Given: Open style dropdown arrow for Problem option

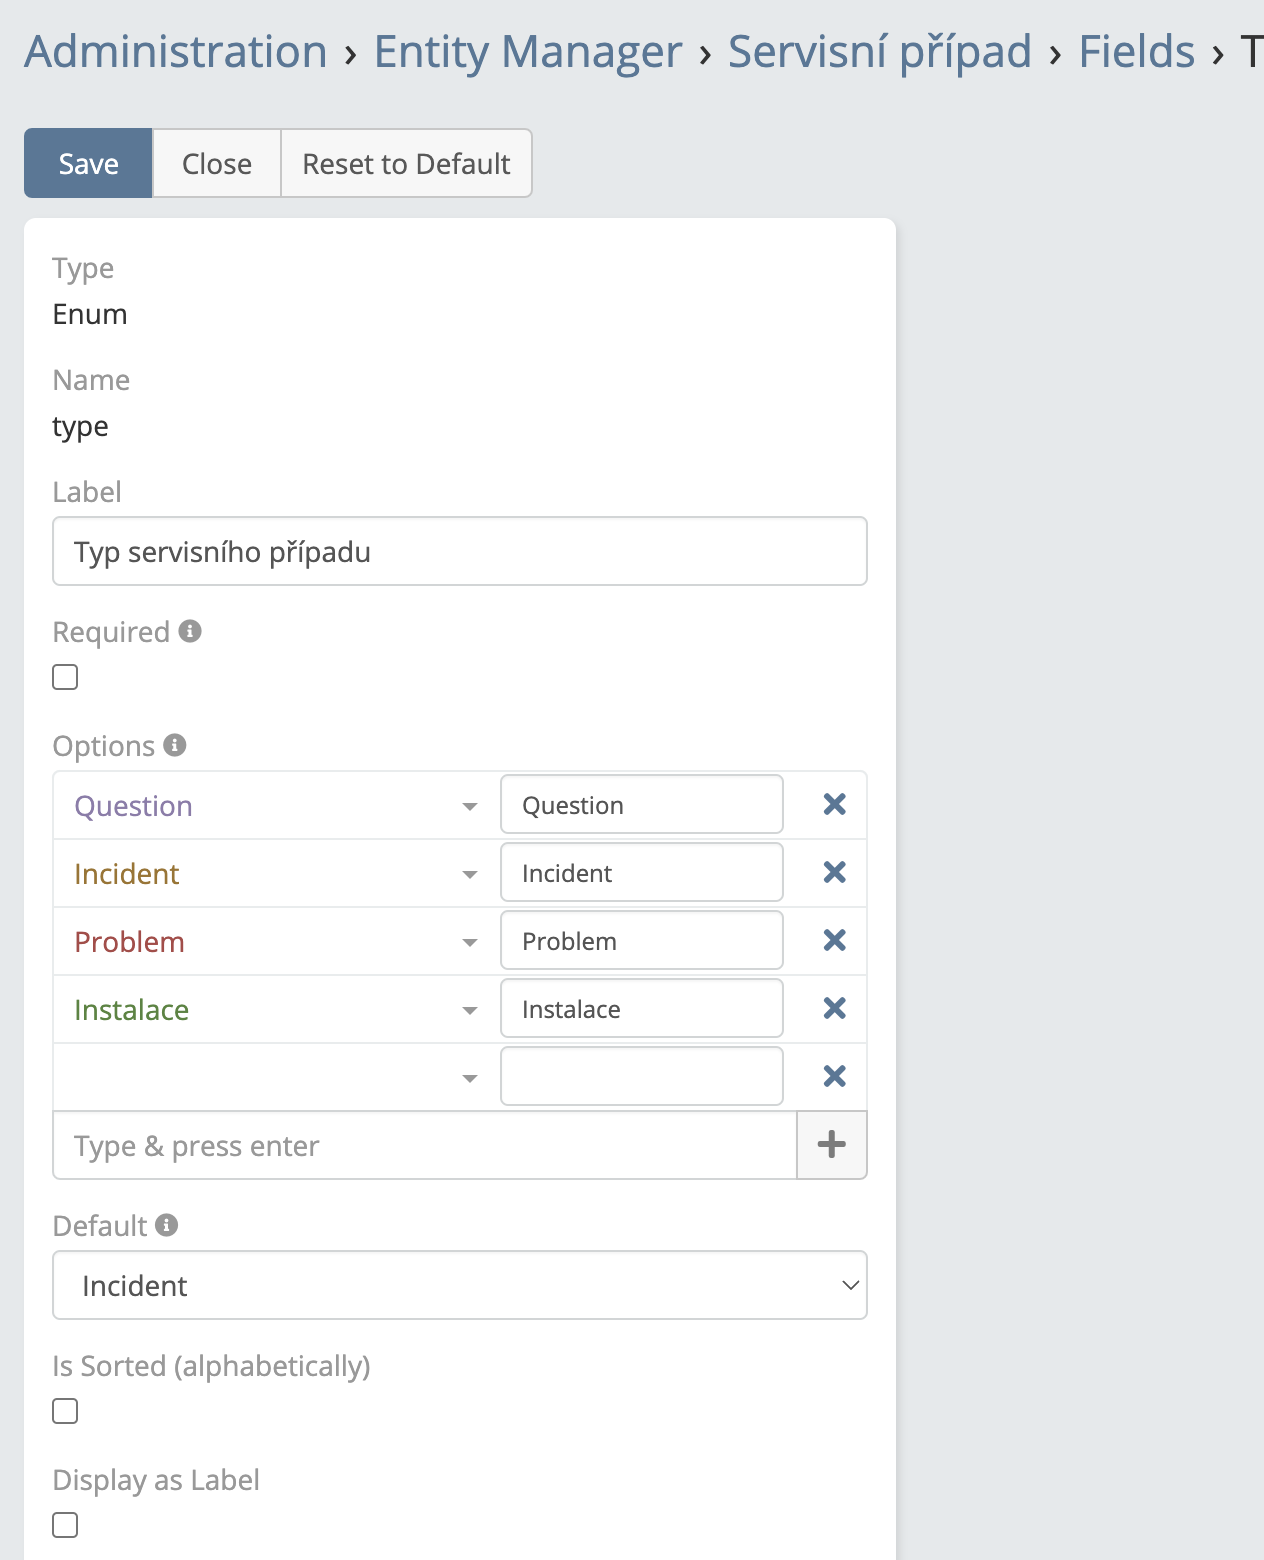Looking at the screenshot, I should [469, 943].
